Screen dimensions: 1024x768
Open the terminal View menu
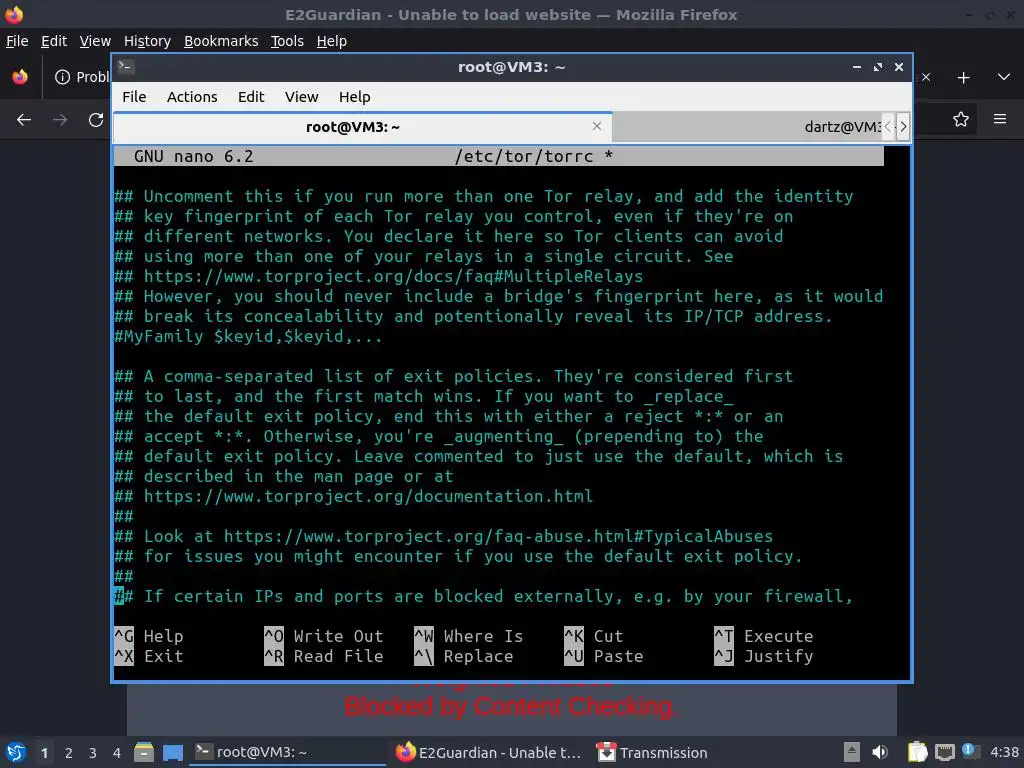click(301, 97)
